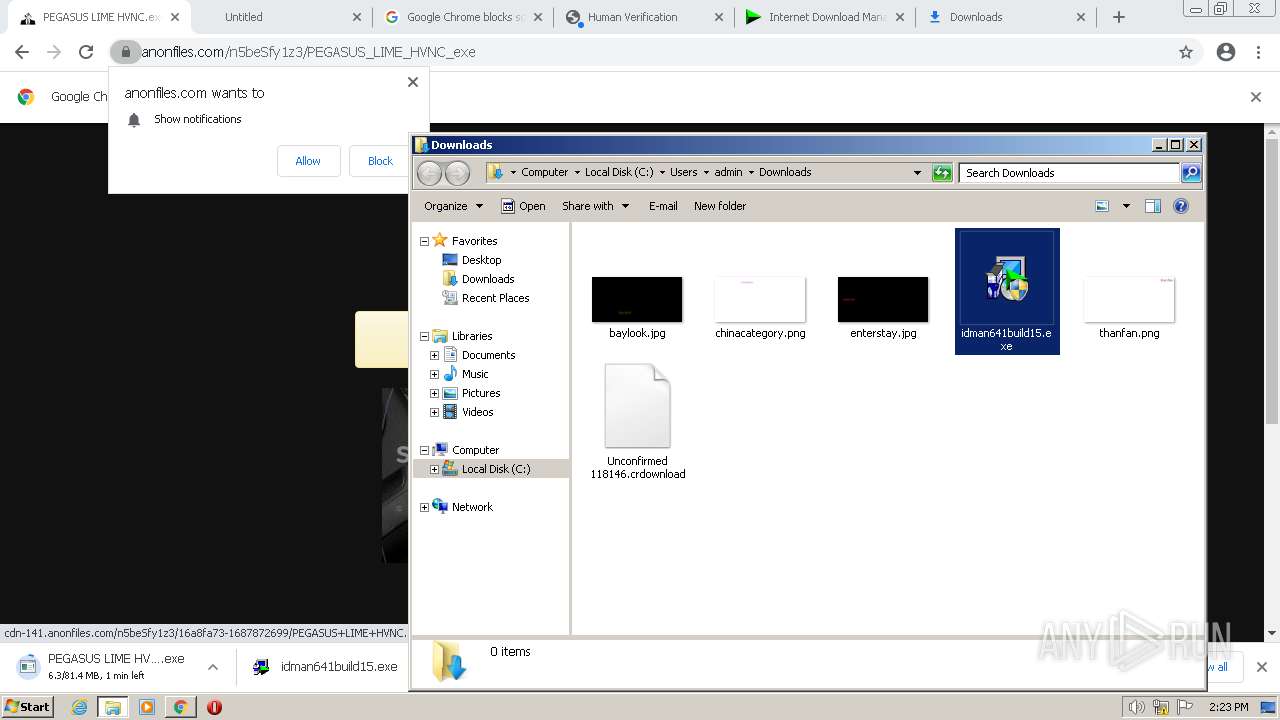This screenshot has width=1280, height=720.
Task: Open the Windows Start menu
Action: (28, 707)
